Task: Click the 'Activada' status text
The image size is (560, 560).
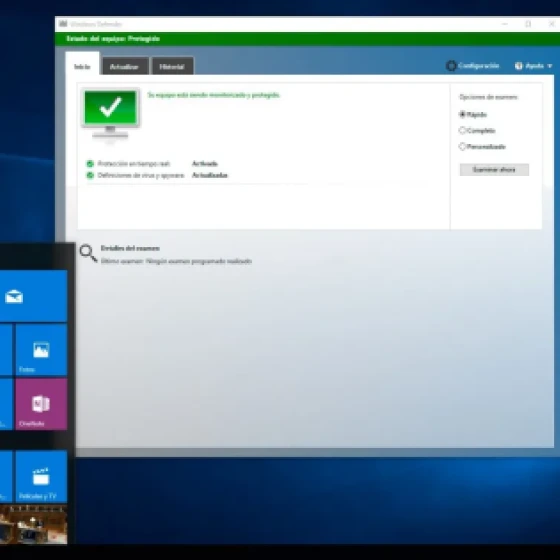Action: [x=205, y=164]
